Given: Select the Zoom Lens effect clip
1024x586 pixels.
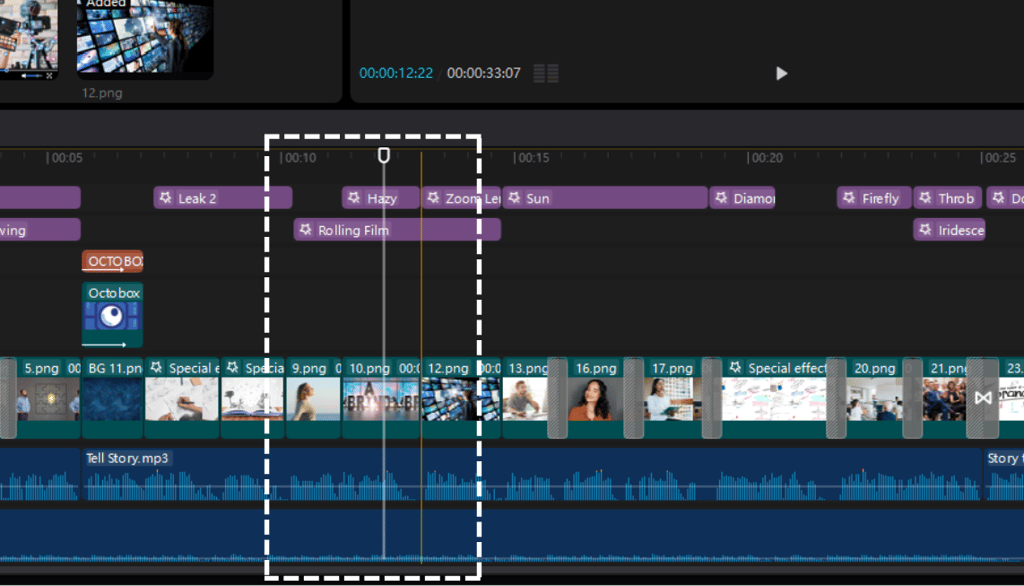Looking at the screenshot, I should 461,198.
